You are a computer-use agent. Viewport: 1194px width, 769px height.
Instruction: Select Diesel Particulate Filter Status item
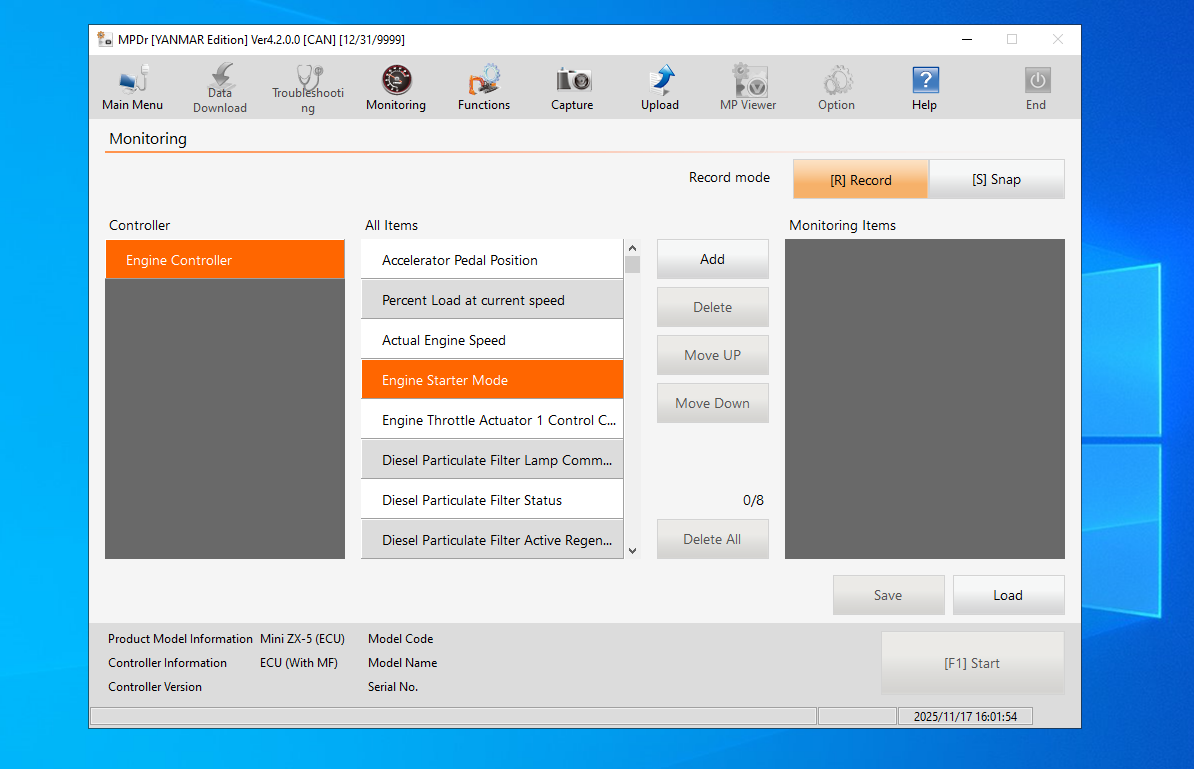492,499
